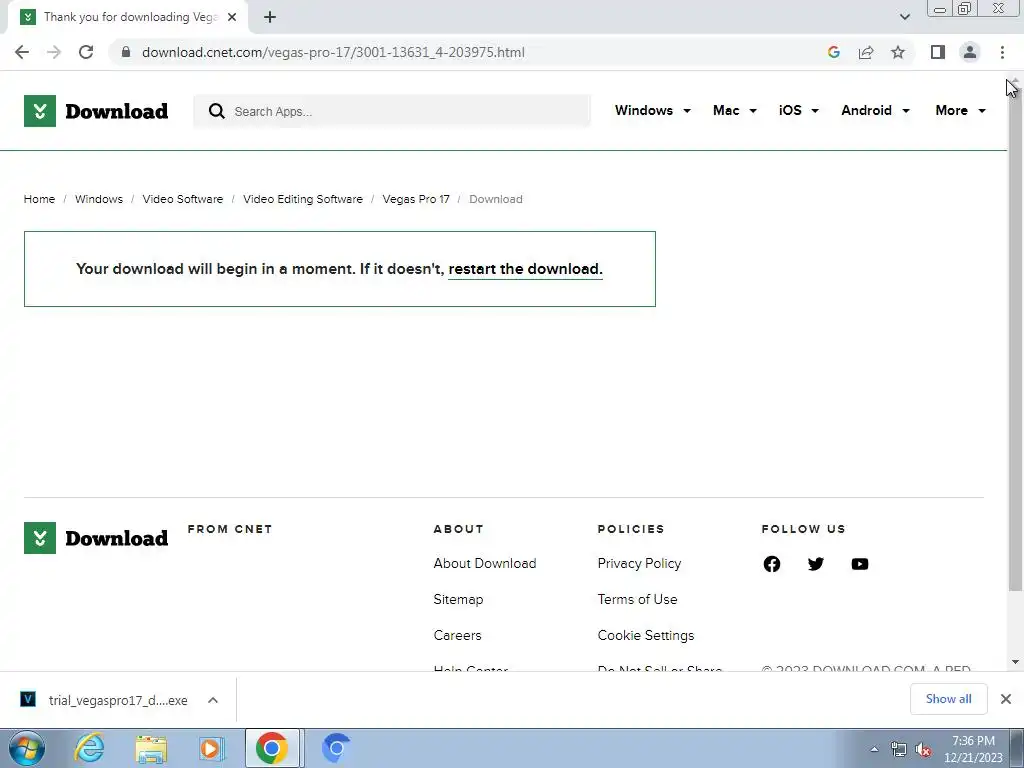View site information via the lock icon
Viewport: 1024px width, 768px height.
pyautogui.click(x=126, y=52)
